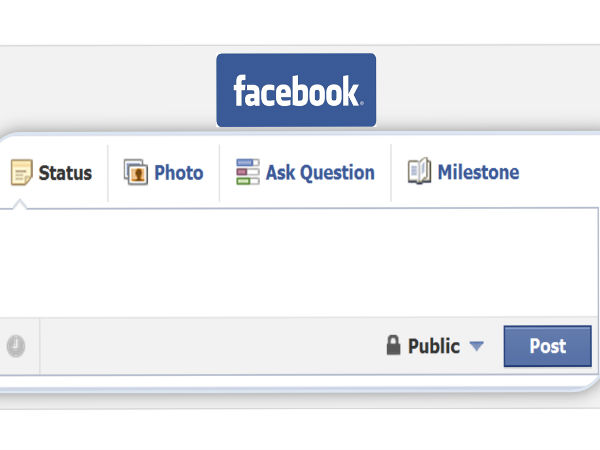
Task: Click the divider between Photo and Ask Question
Action: coord(219,173)
